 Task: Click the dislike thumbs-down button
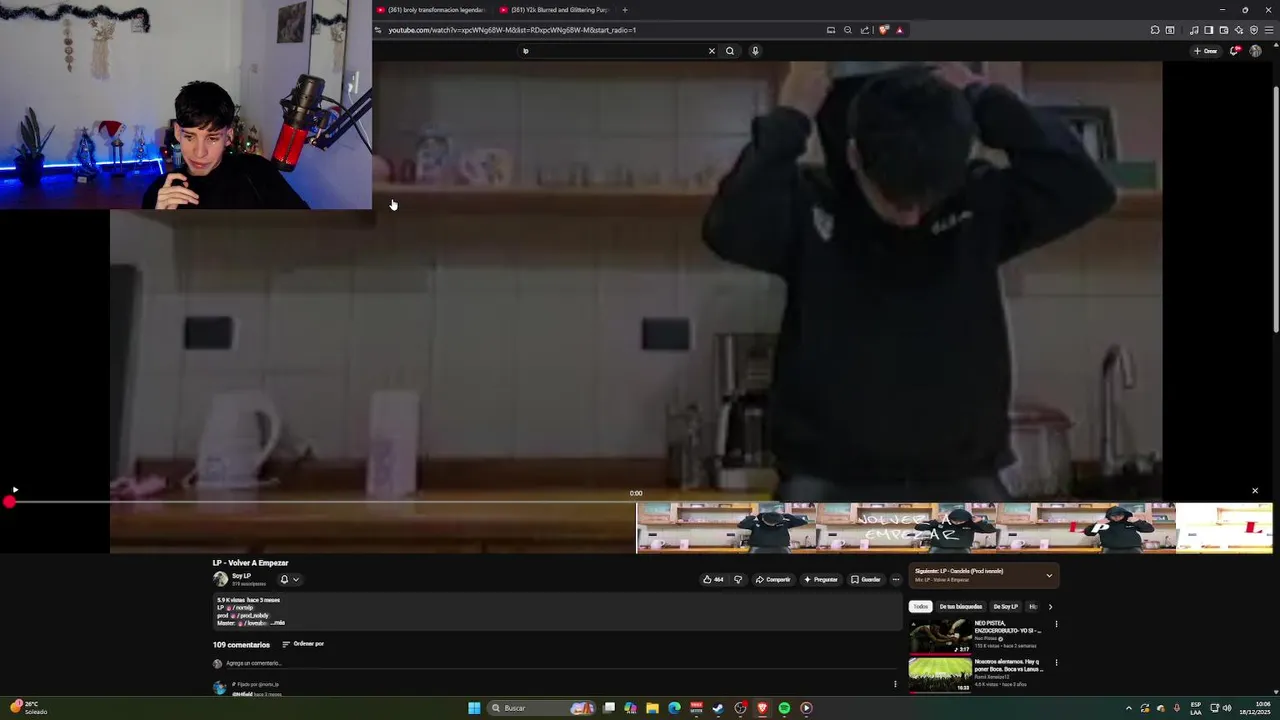[x=738, y=579]
